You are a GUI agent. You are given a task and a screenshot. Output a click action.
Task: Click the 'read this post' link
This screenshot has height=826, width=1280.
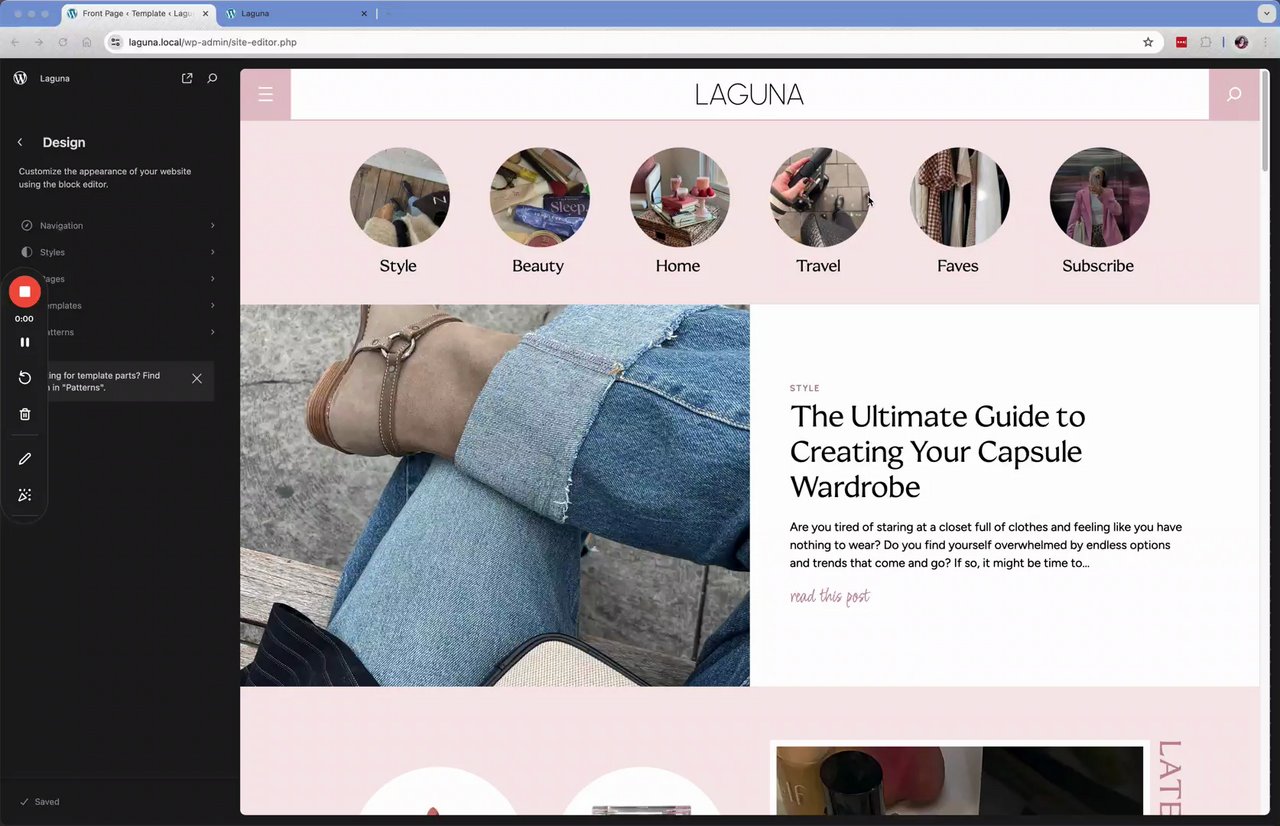coord(829,596)
